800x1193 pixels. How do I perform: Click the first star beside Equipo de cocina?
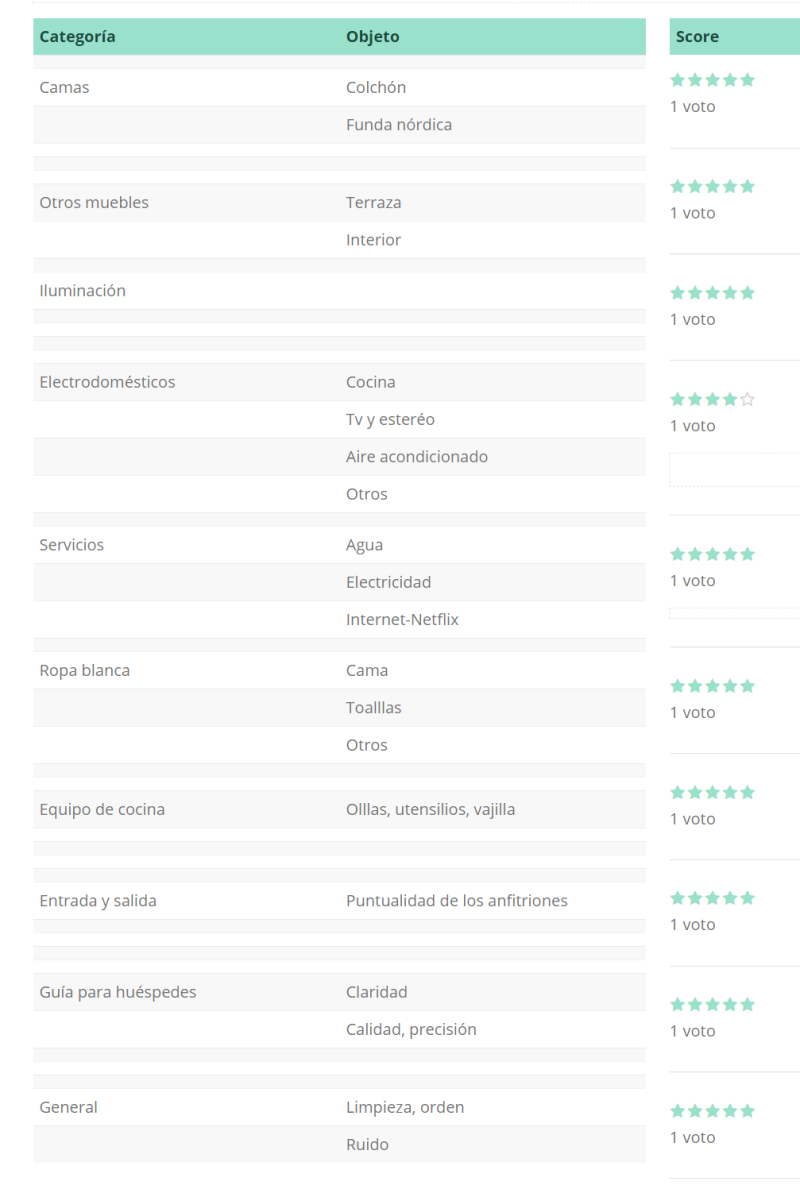(x=678, y=792)
